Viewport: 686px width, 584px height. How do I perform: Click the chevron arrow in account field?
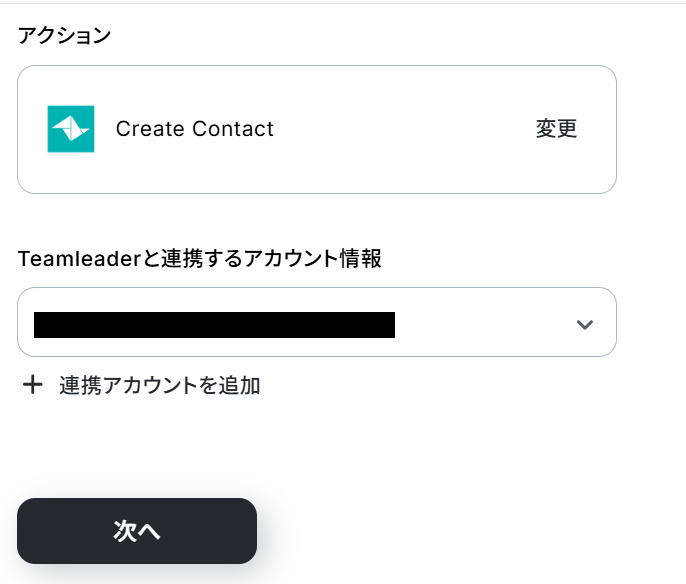tap(585, 324)
